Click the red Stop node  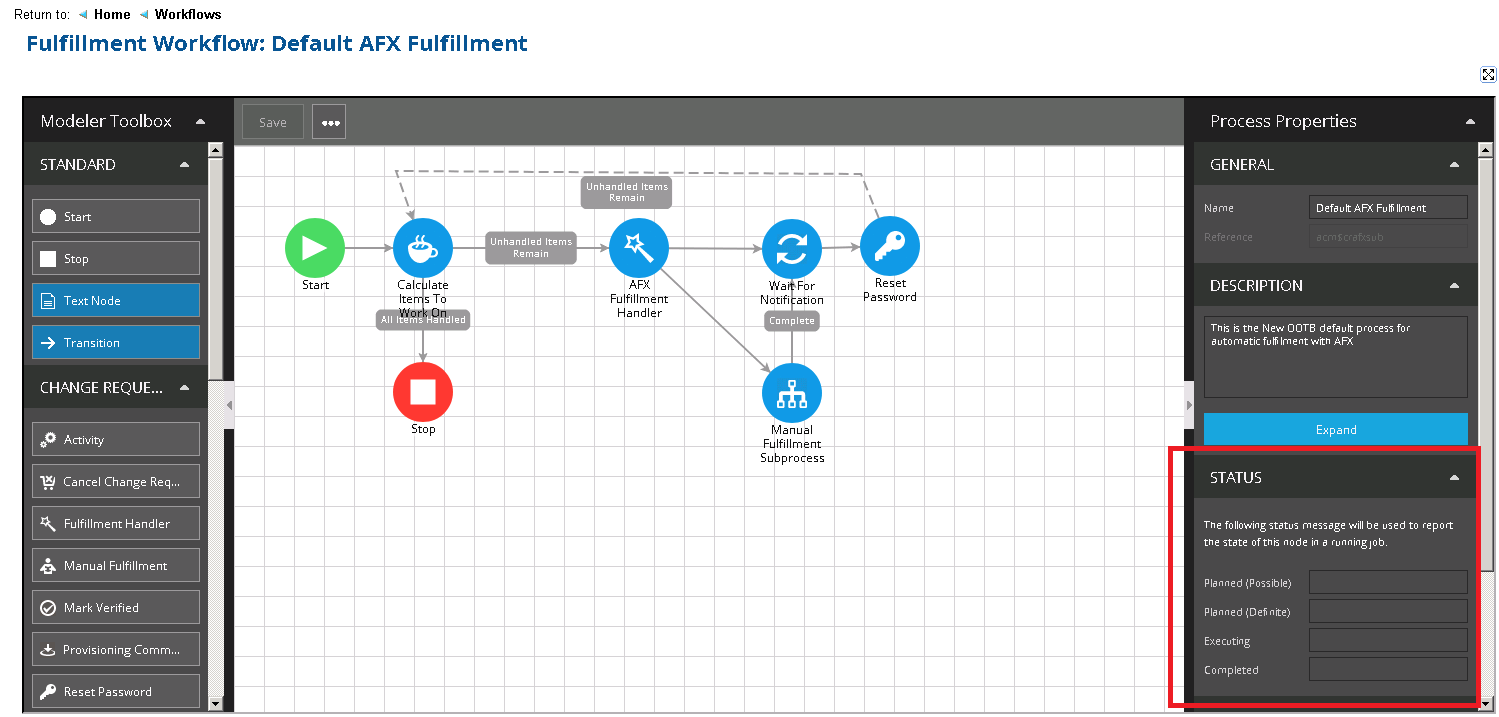(423, 392)
